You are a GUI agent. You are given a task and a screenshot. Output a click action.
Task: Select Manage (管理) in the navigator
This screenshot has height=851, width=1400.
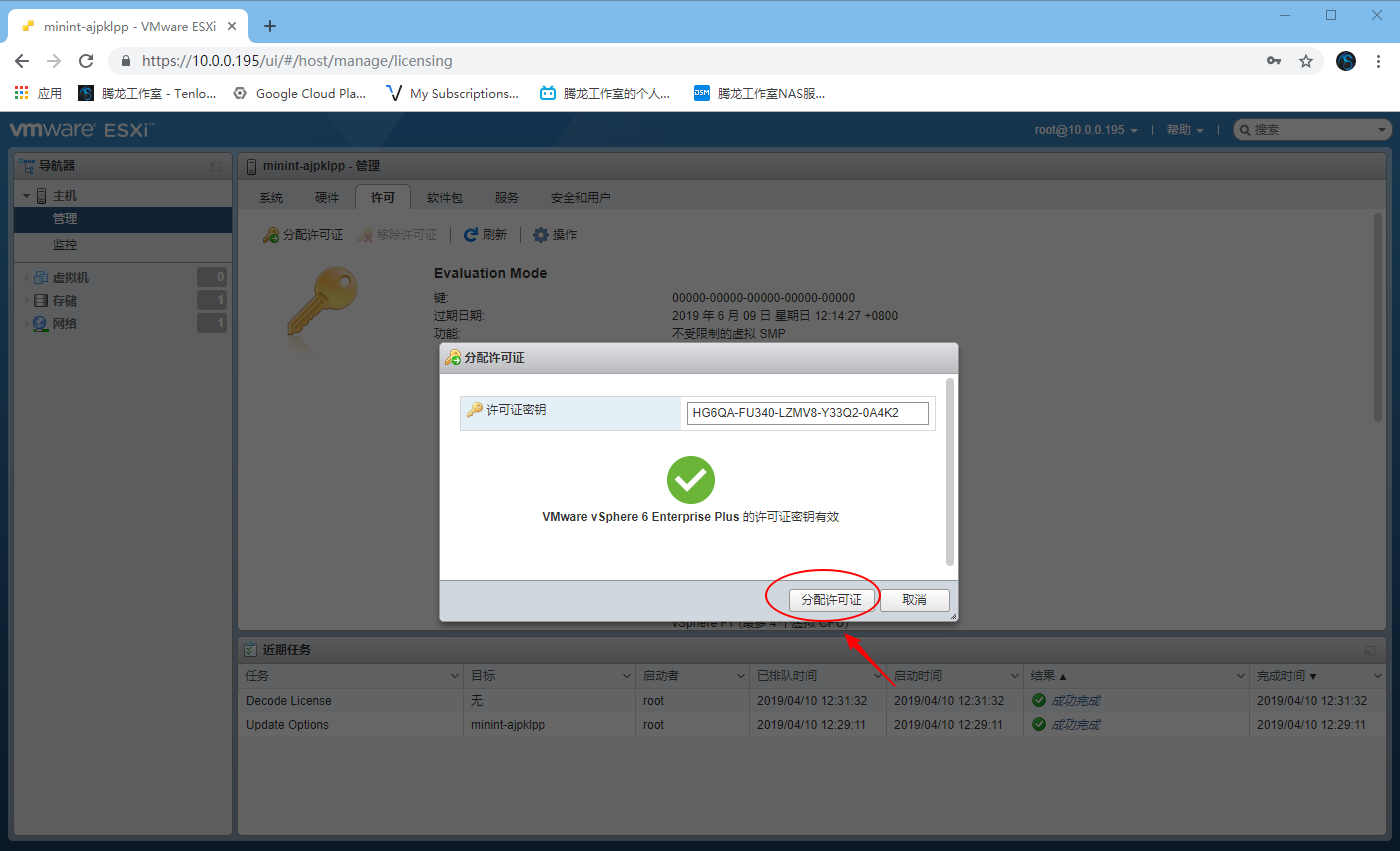123,219
